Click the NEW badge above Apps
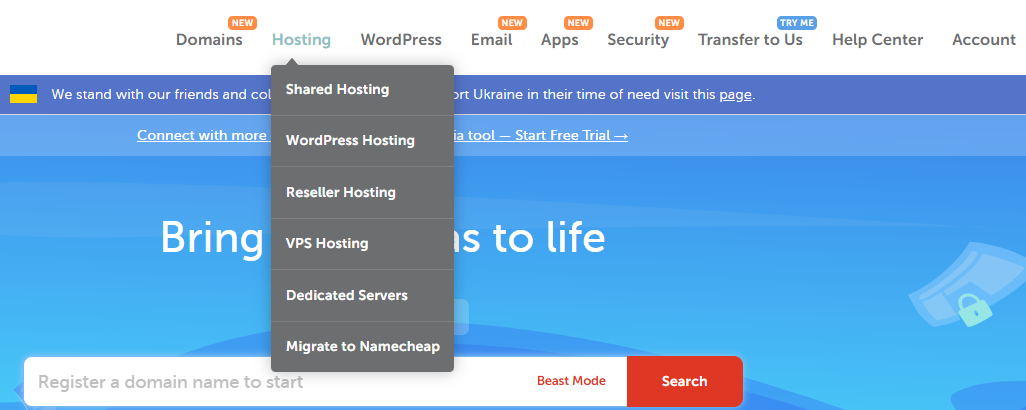1026x410 pixels. (578, 23)
